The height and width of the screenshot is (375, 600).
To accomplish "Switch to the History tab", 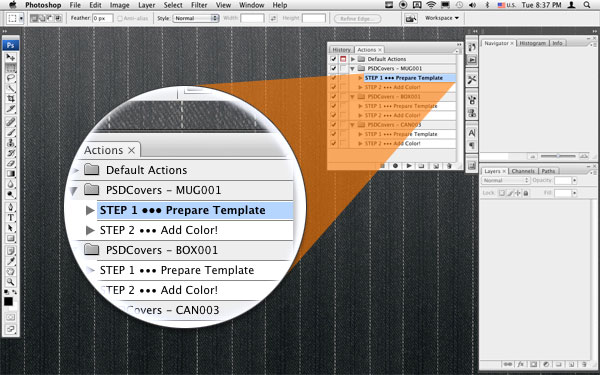I will (341, 50).
